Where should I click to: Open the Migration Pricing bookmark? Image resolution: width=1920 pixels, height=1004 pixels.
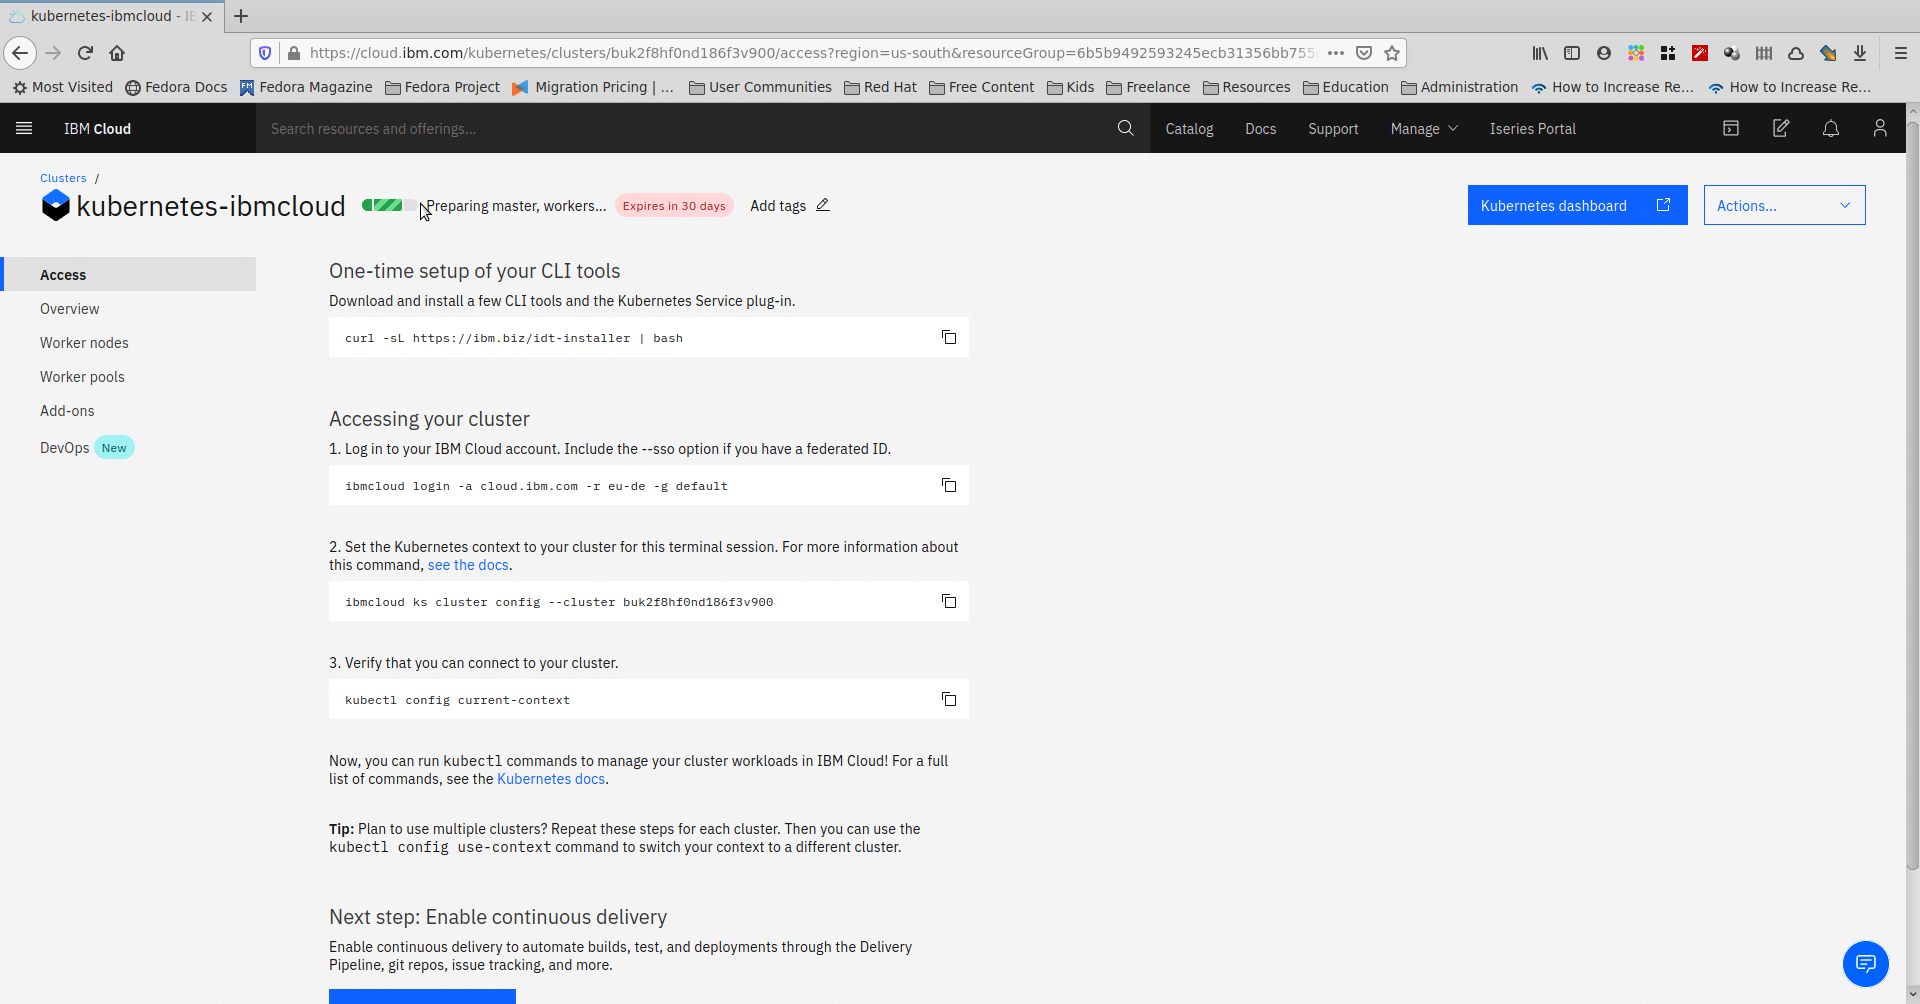[593, 87]
